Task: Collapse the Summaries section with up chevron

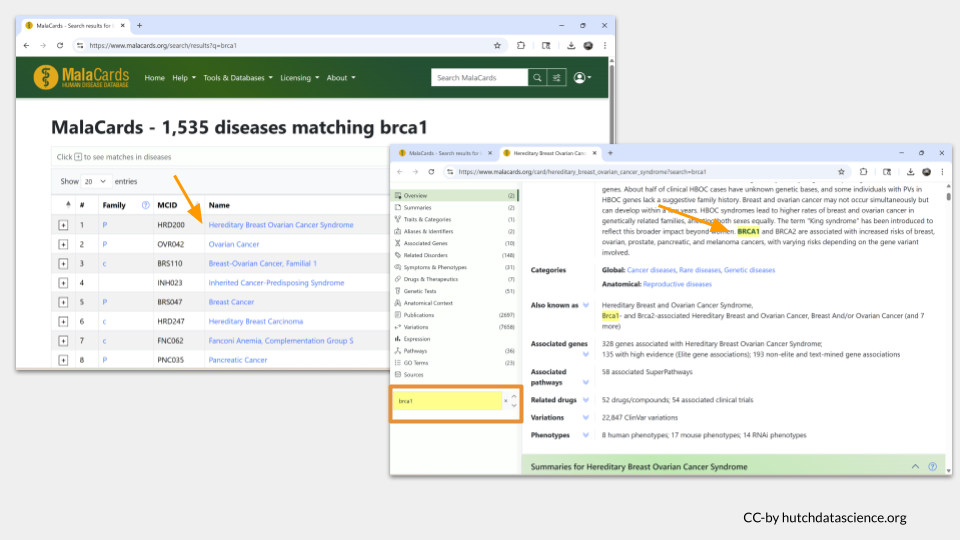Action: [915, 467]
